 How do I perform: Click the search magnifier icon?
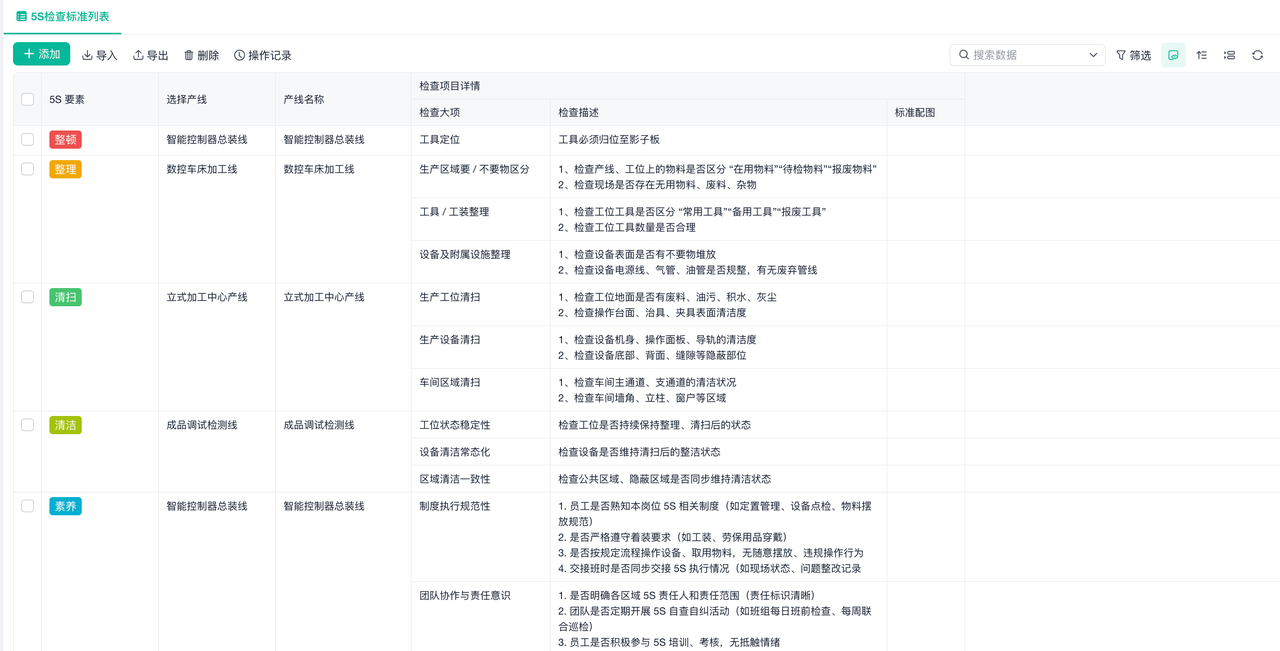[x=964, y=55]
